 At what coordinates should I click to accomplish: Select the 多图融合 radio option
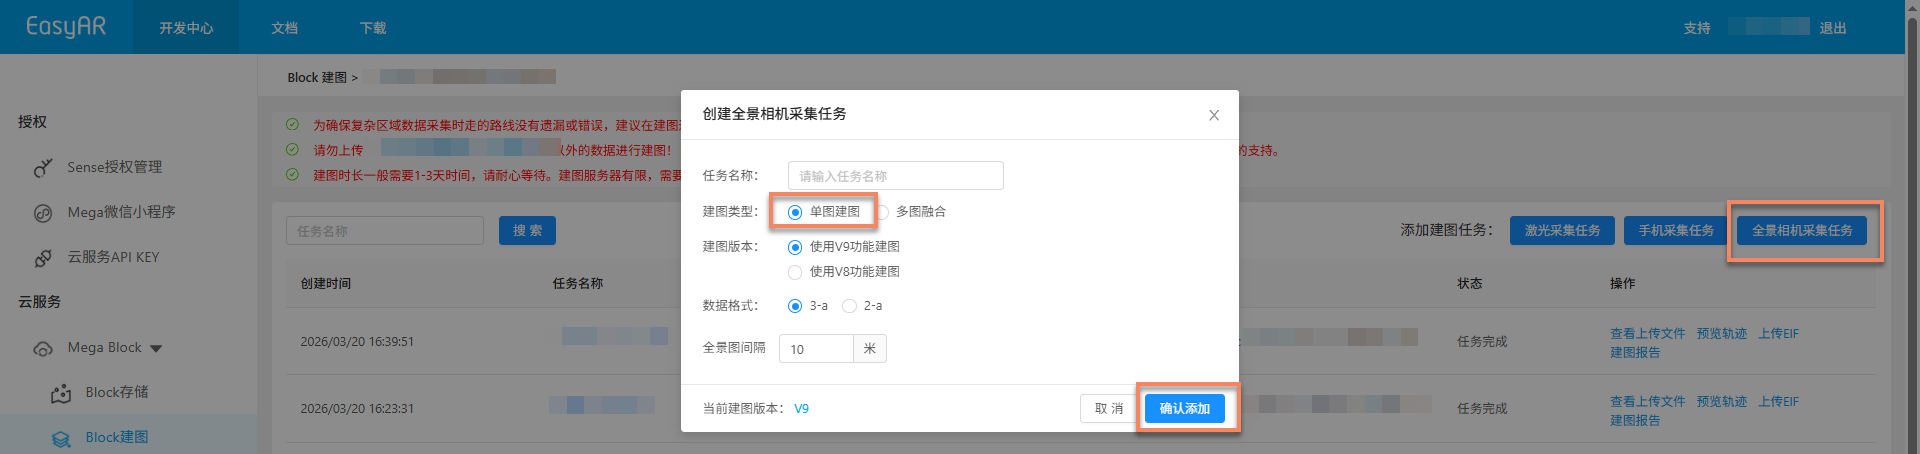[882, 212]
